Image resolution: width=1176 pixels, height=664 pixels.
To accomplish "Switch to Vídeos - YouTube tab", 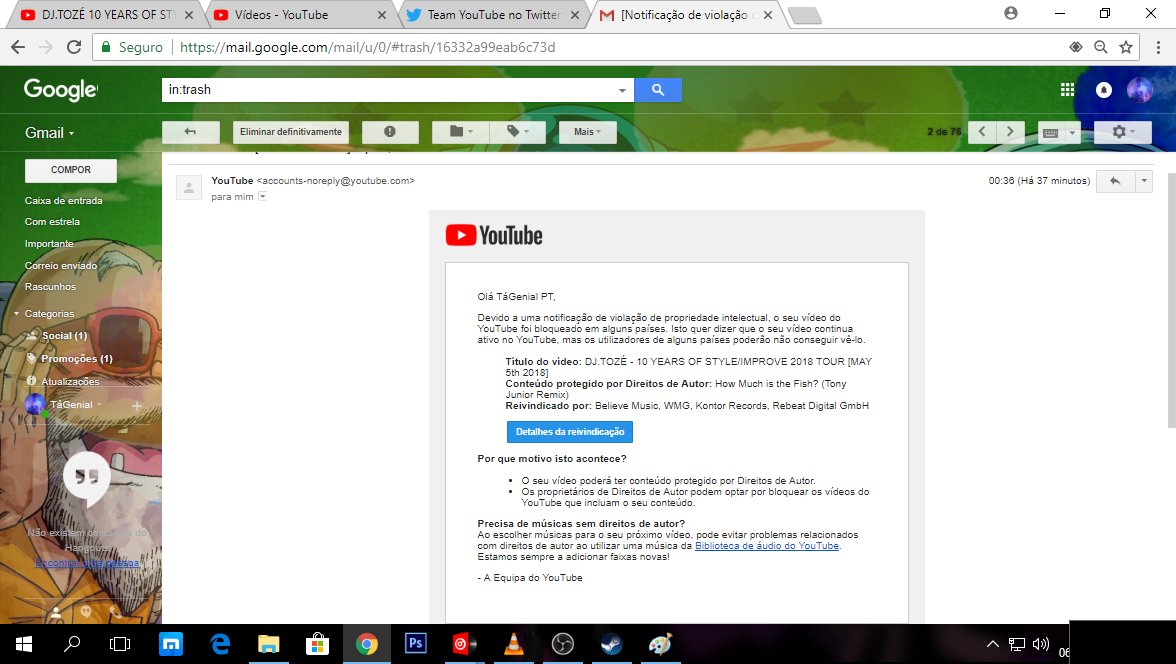I will [298, 15].
